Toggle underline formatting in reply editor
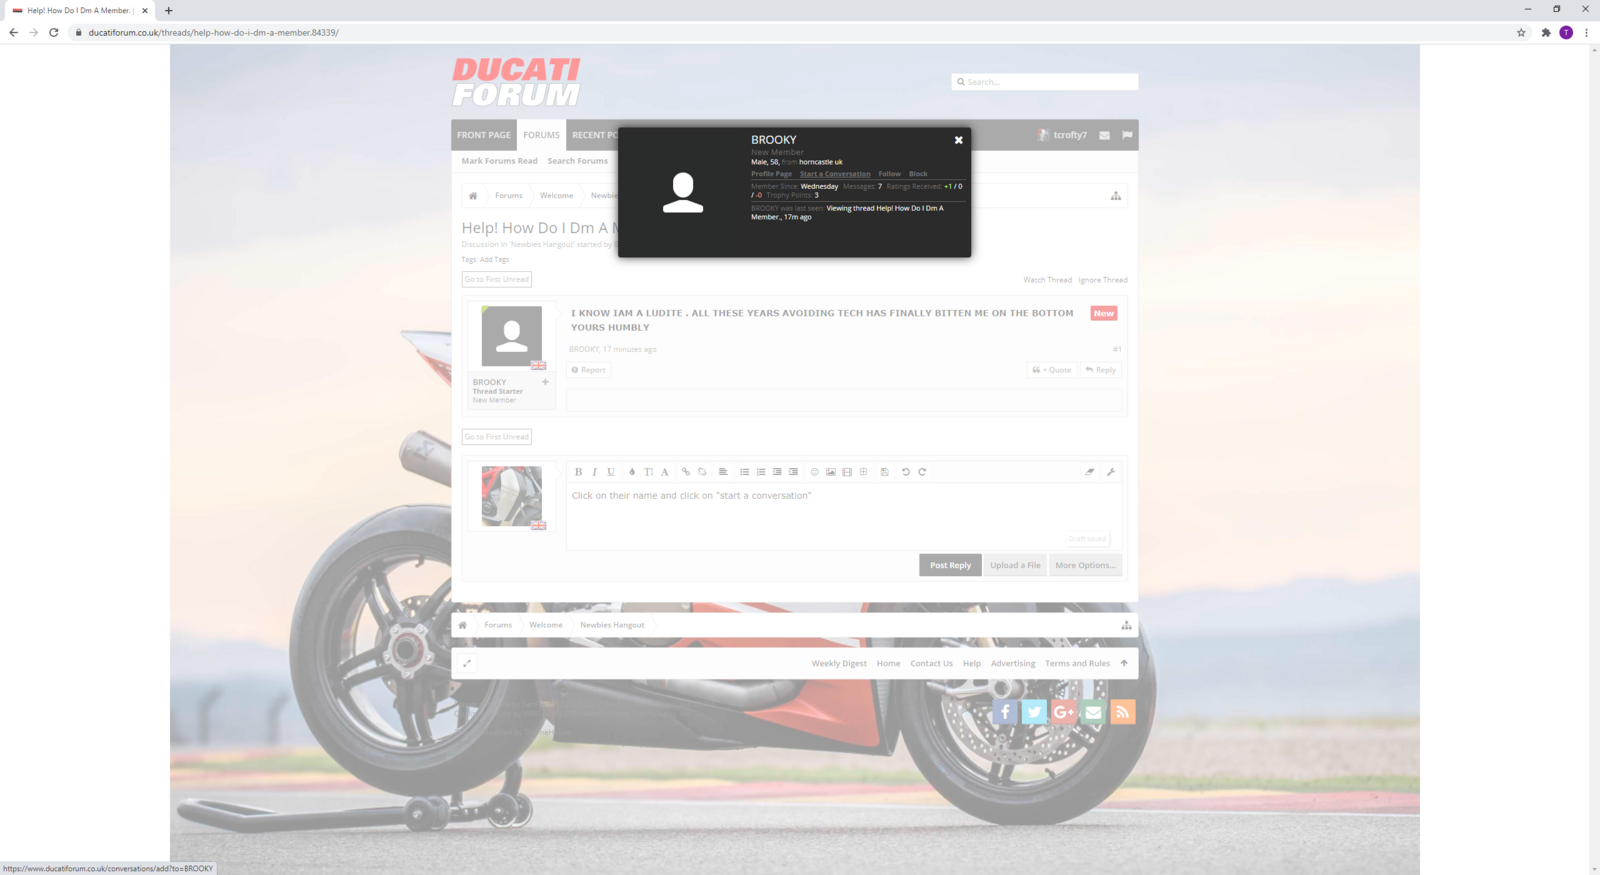The image size is (1600, 875). tap(611, 472)
